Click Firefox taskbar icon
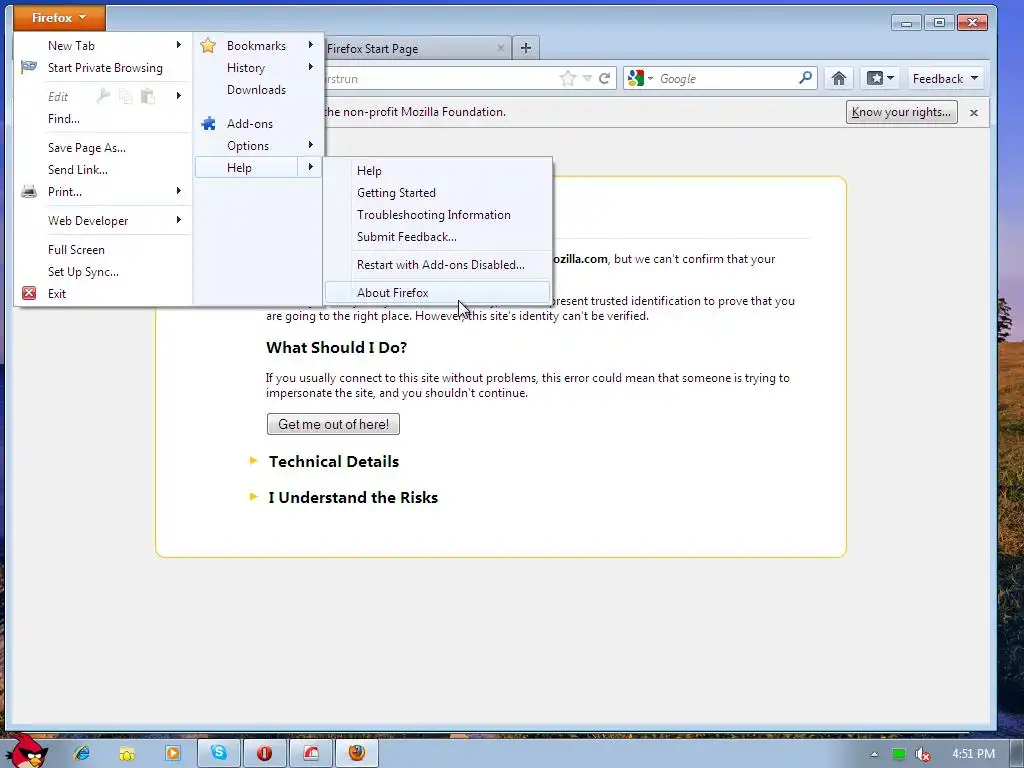Screen dimensions: 1024x768 [x=357, y=753]
